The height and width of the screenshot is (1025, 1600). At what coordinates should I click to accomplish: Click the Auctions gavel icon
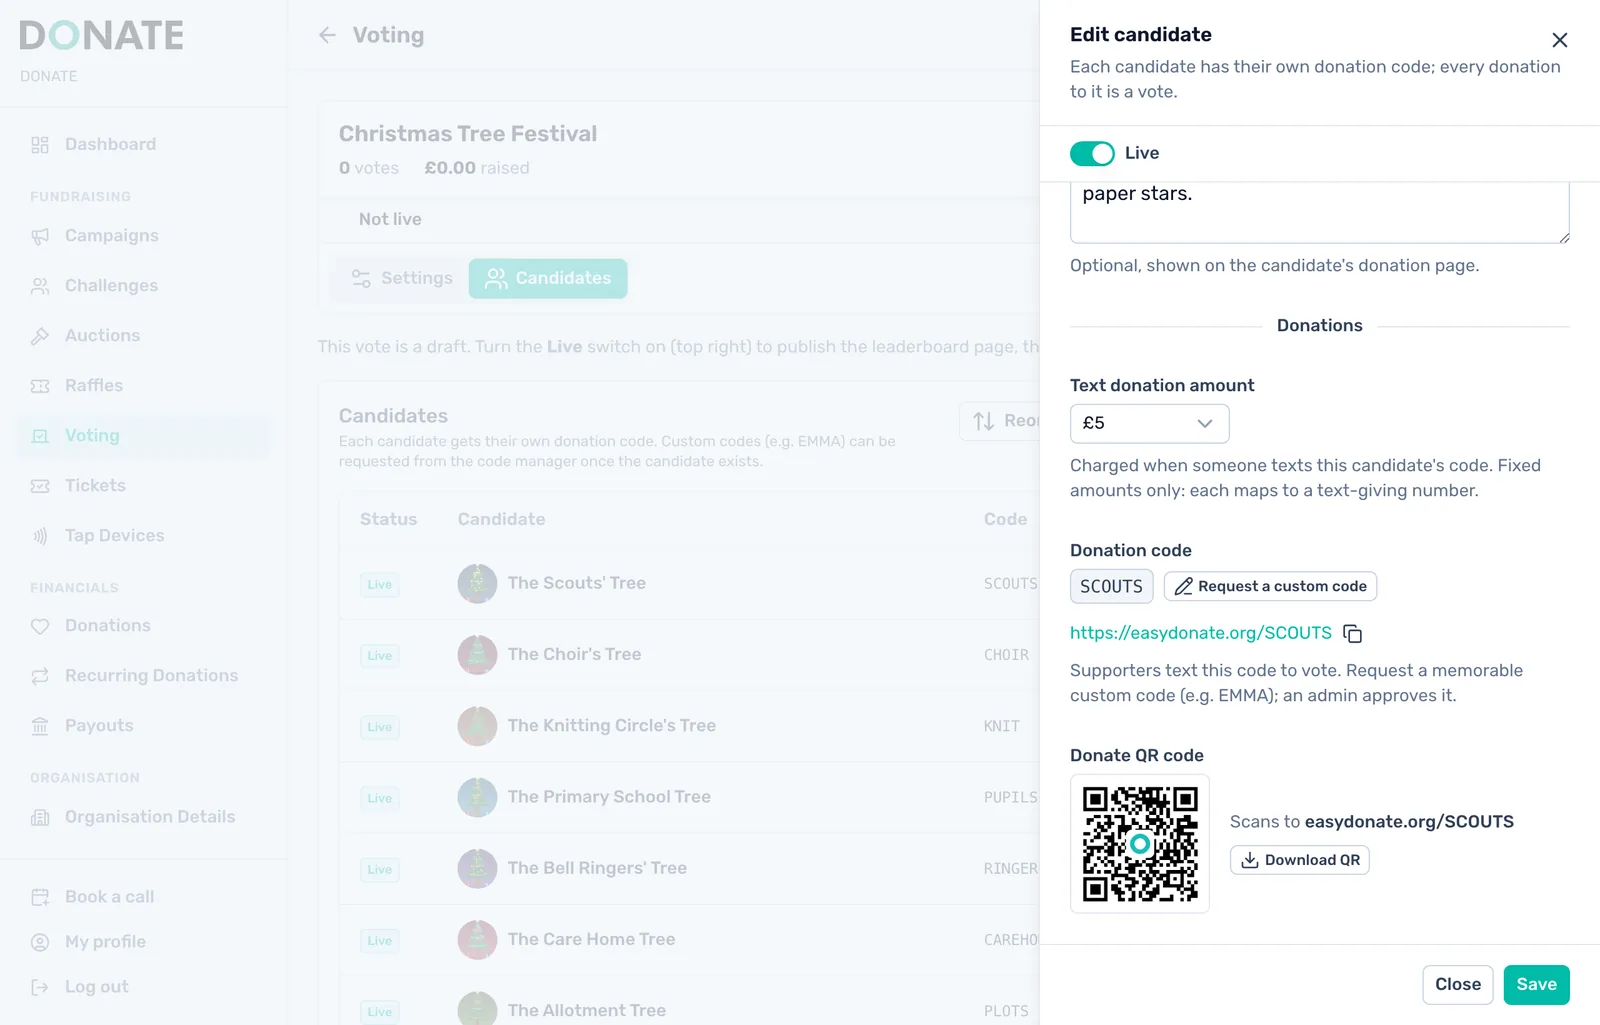coord(40,336)
